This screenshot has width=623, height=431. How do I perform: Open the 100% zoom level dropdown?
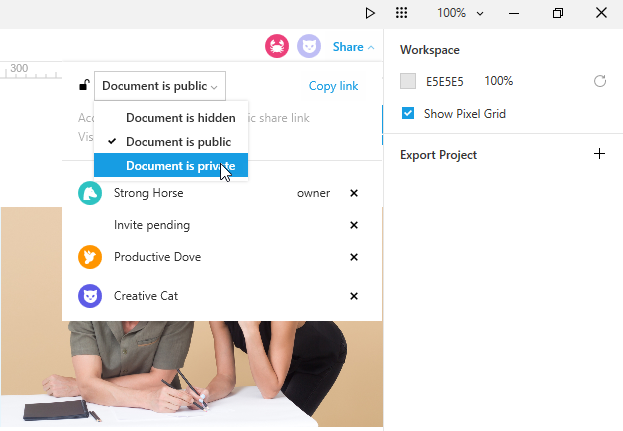[460, 13]
